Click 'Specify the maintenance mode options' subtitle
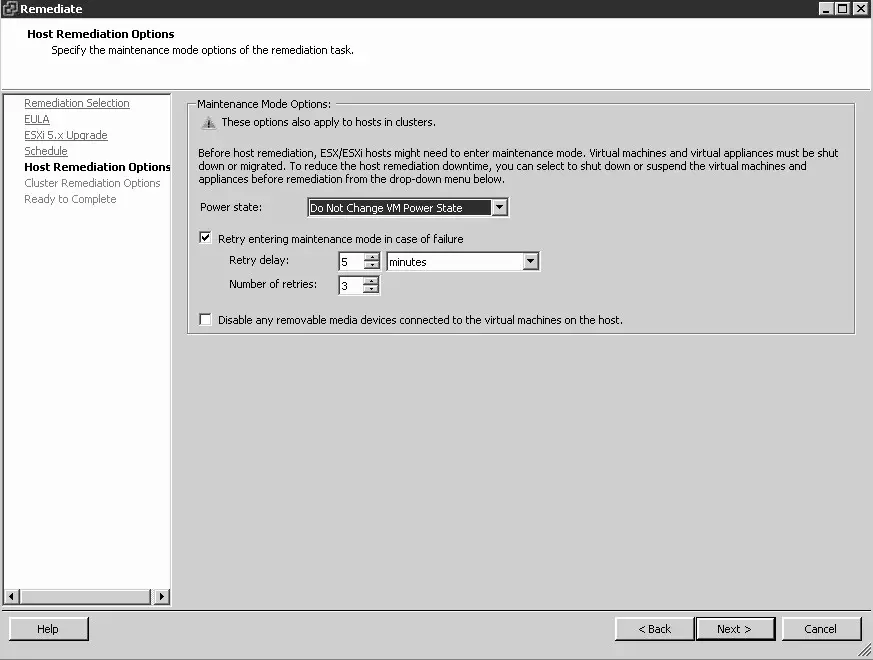This screenshot has width=873, height=660. [203, 50]
